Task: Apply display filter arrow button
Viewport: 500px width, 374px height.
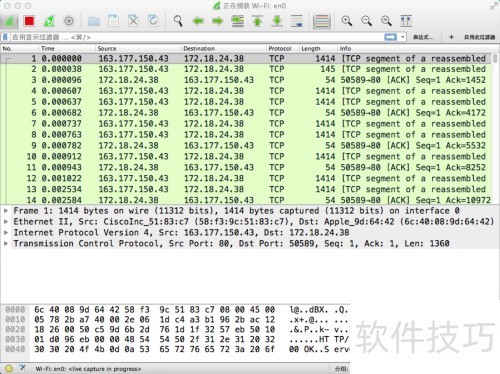Action: point(390,37)
